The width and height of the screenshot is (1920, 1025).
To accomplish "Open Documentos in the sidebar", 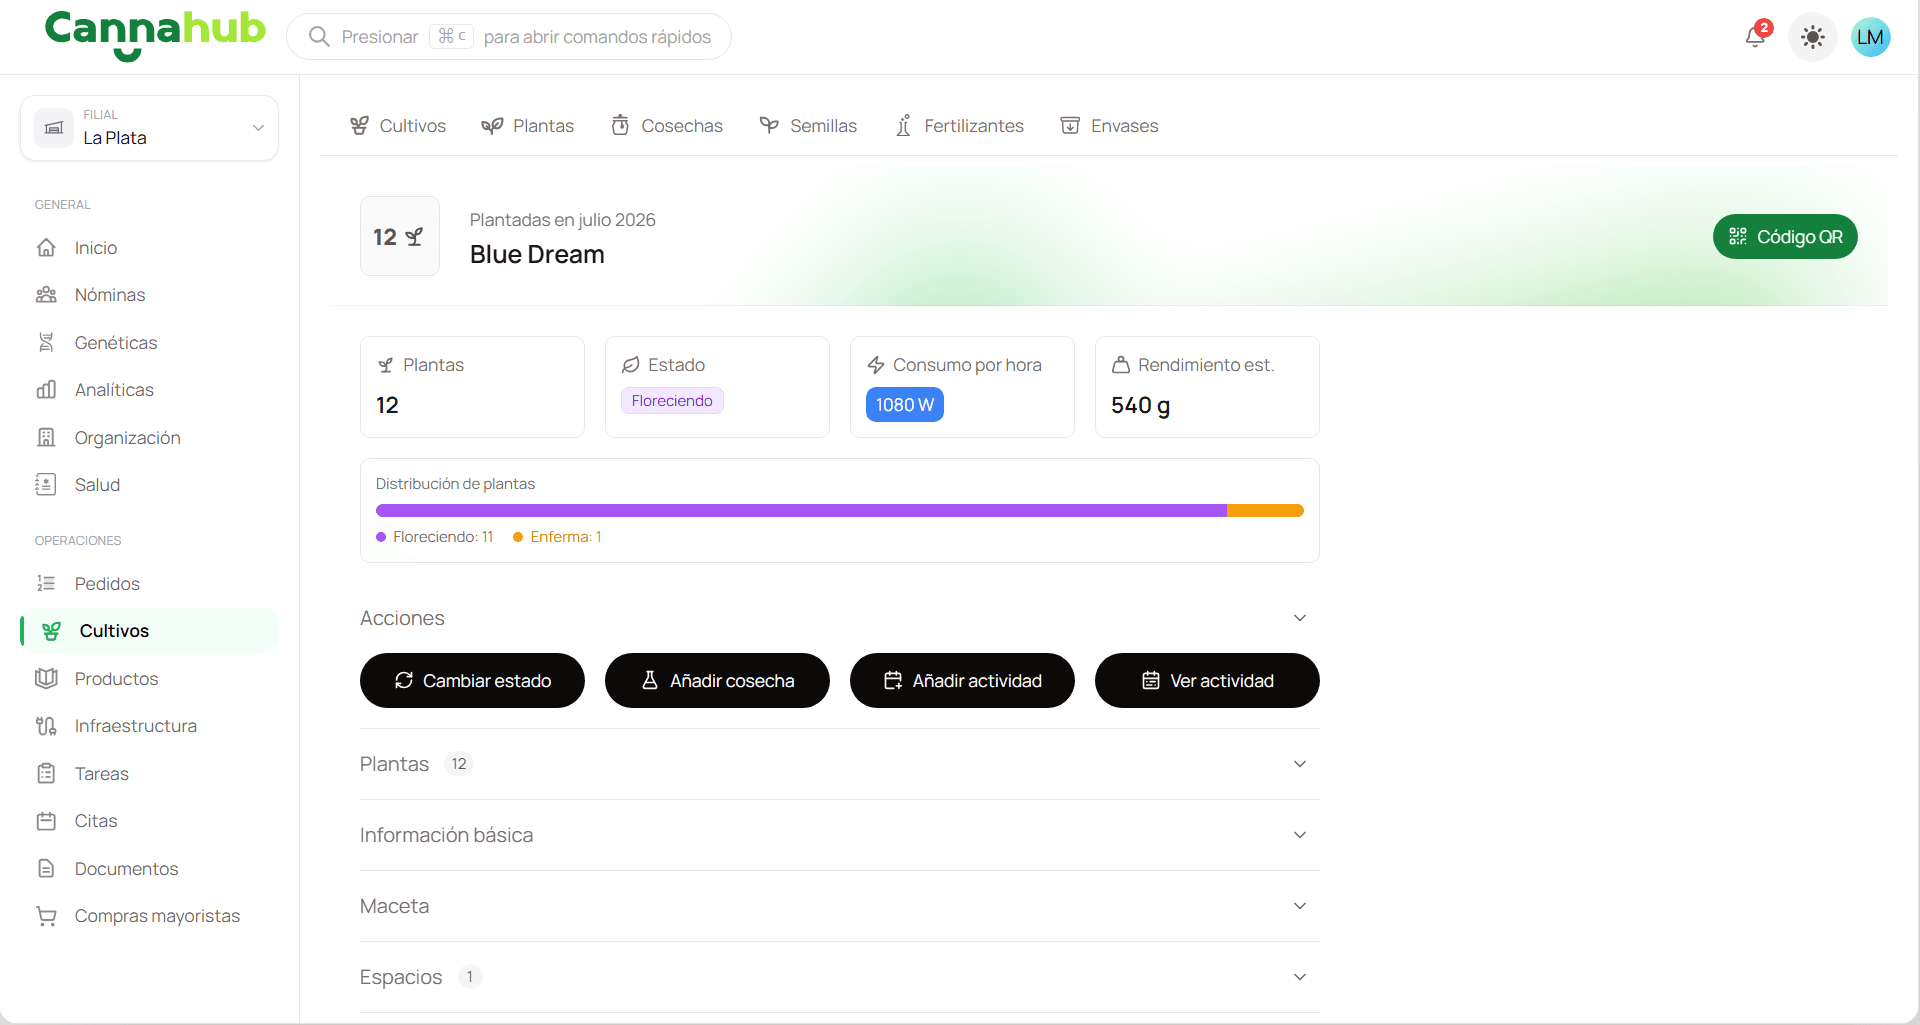I will click(x=150, y=869).
